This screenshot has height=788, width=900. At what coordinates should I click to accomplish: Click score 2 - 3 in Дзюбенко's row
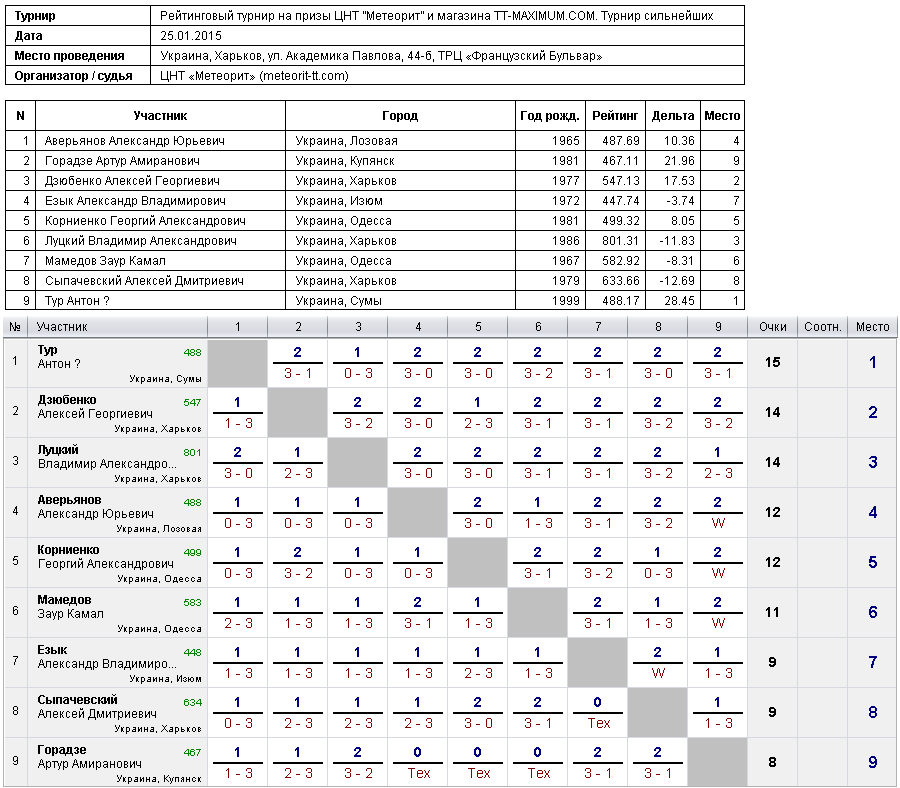(x=478, y=424)
